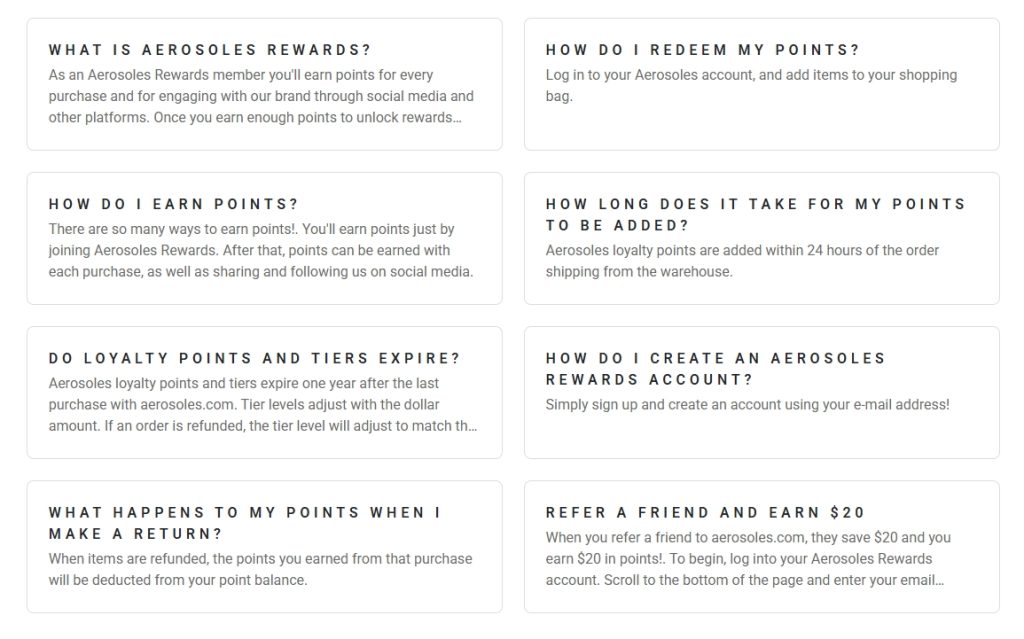This screenshot has height=639, width=1024.
Task: Click the "Log in to your Aerosoles account" answer
Action: 751,85
